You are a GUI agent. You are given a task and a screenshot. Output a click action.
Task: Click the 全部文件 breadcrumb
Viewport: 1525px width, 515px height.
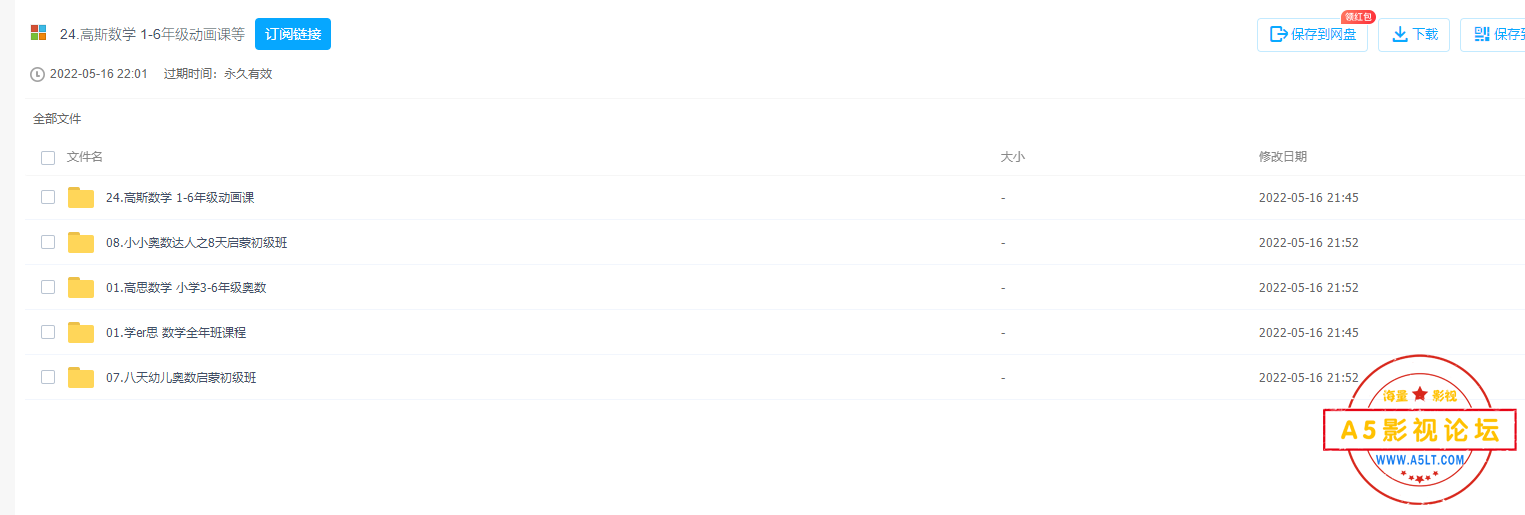(x=57, y=119)
